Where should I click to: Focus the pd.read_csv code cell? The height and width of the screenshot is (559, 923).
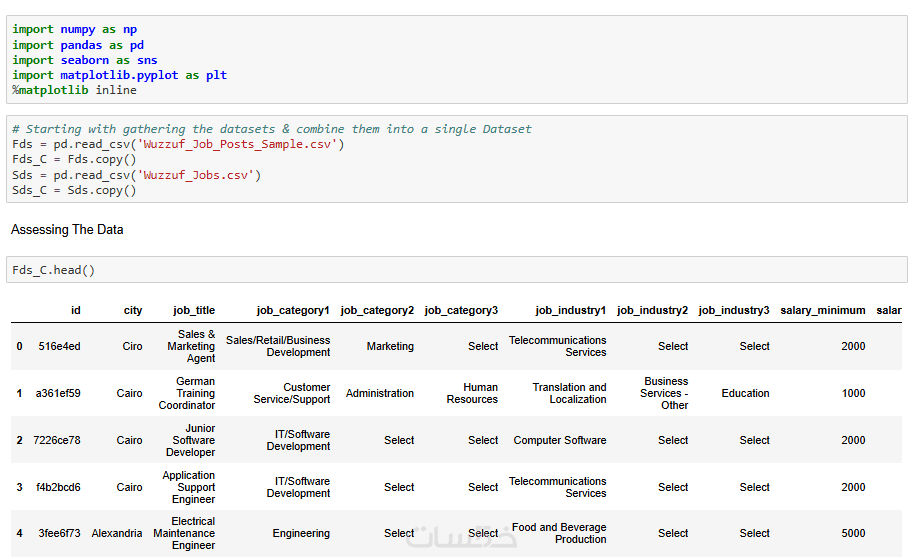click(456, 159)
